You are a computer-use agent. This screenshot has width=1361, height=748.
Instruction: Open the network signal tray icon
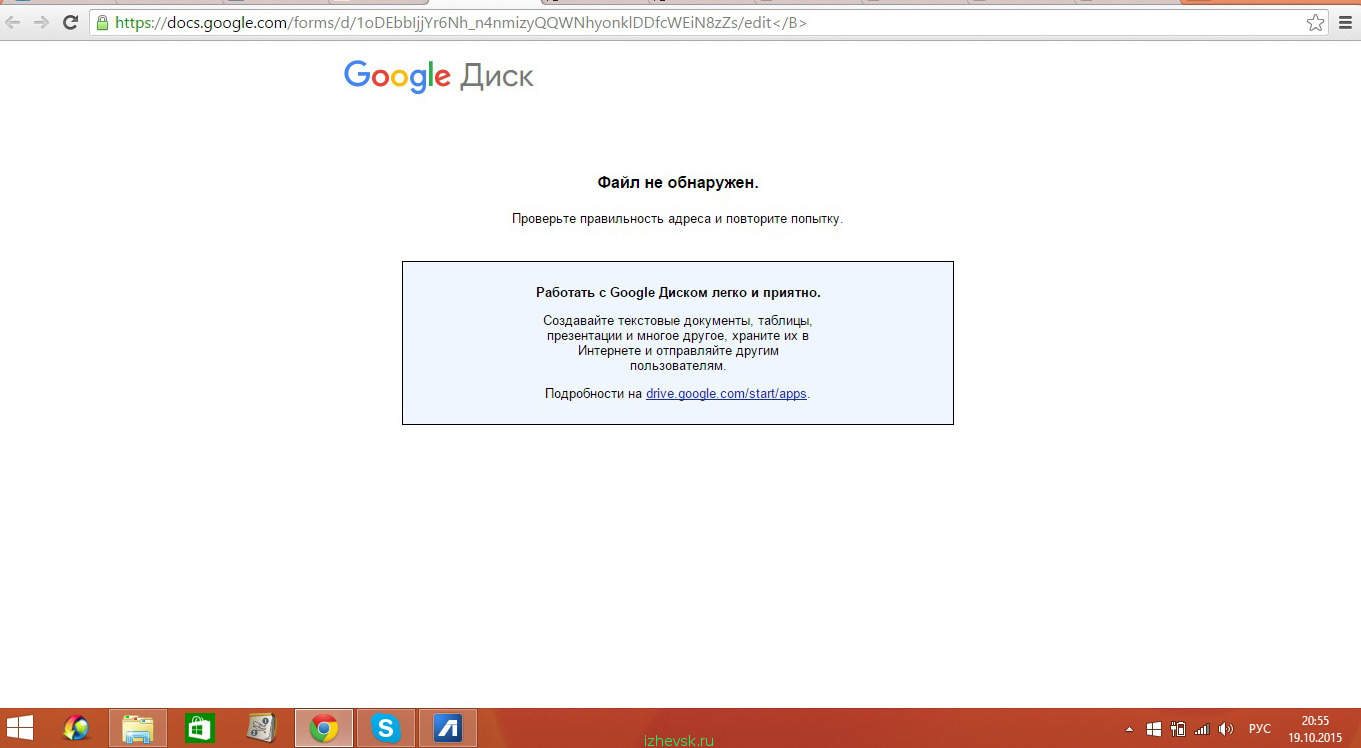point(1202,729)
